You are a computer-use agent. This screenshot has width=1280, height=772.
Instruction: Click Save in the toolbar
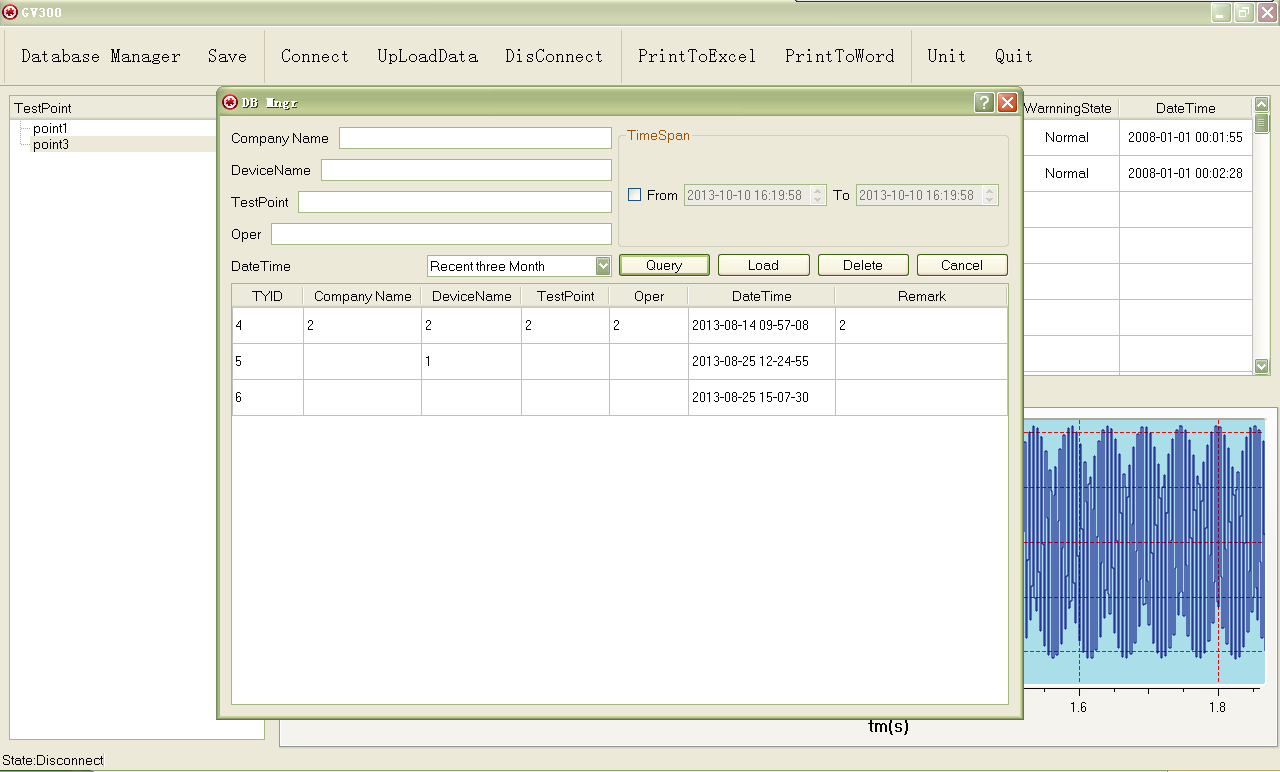[x=227, y=57]
